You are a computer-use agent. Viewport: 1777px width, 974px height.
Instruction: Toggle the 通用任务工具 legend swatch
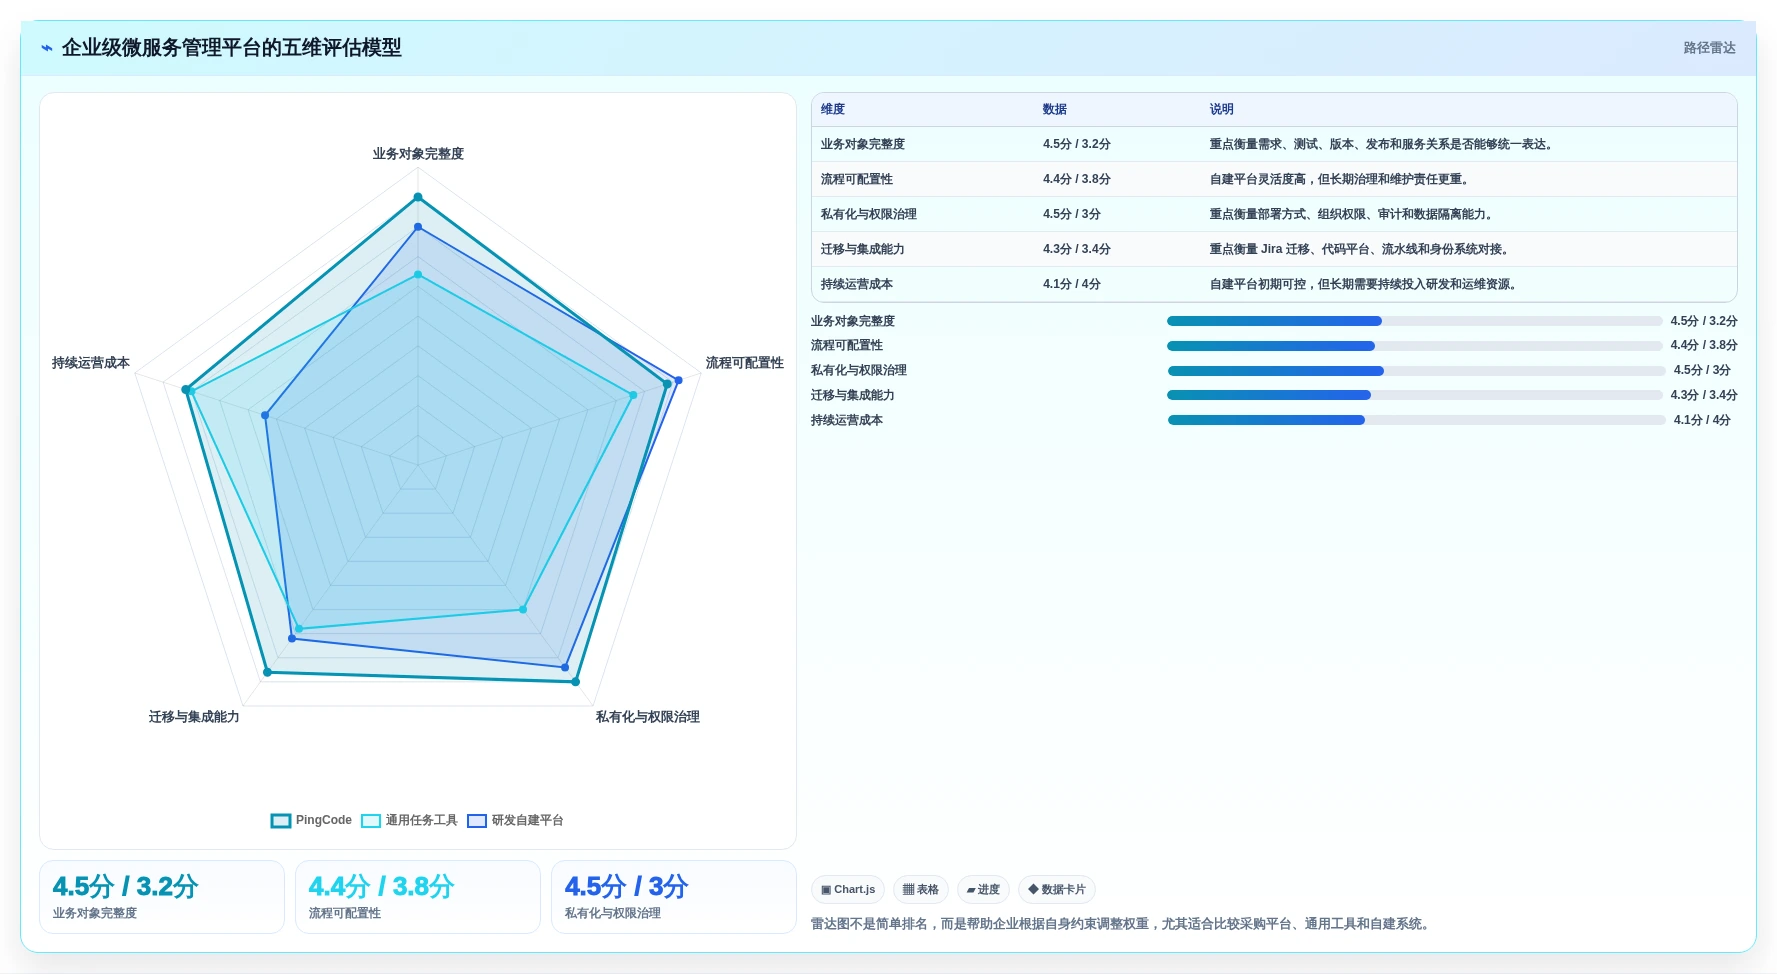point(371,821)
